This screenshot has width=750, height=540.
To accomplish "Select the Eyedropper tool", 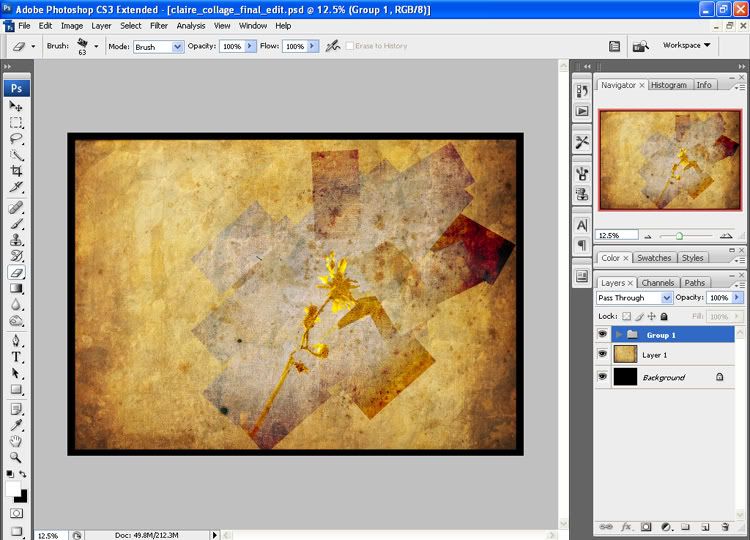I will pyautogui.click(x=16, y=425).
